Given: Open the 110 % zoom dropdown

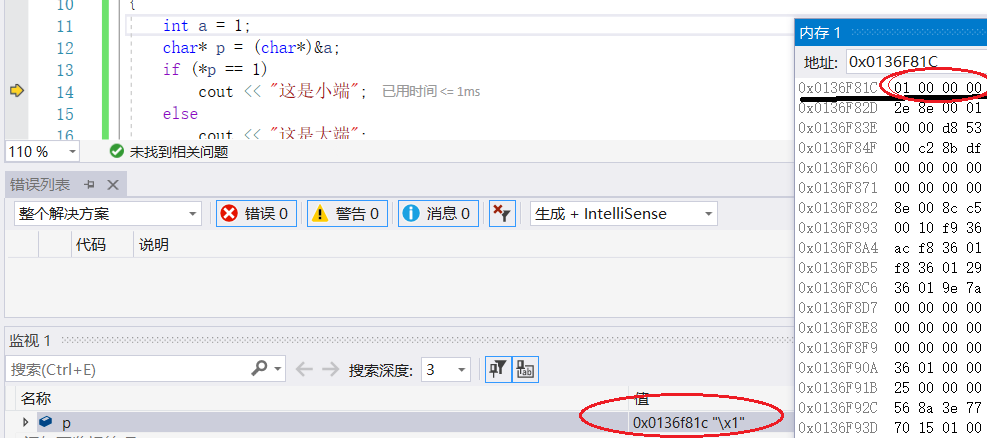Looking at the screenshot, I should [x=42, y=152].
